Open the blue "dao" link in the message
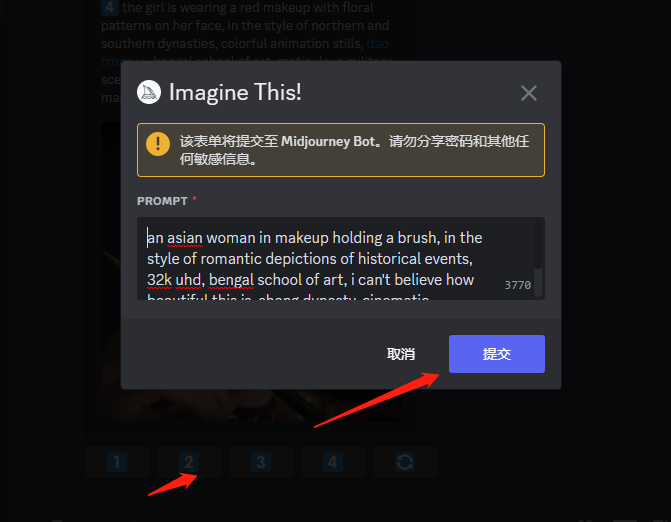 (x=377, y=44)
